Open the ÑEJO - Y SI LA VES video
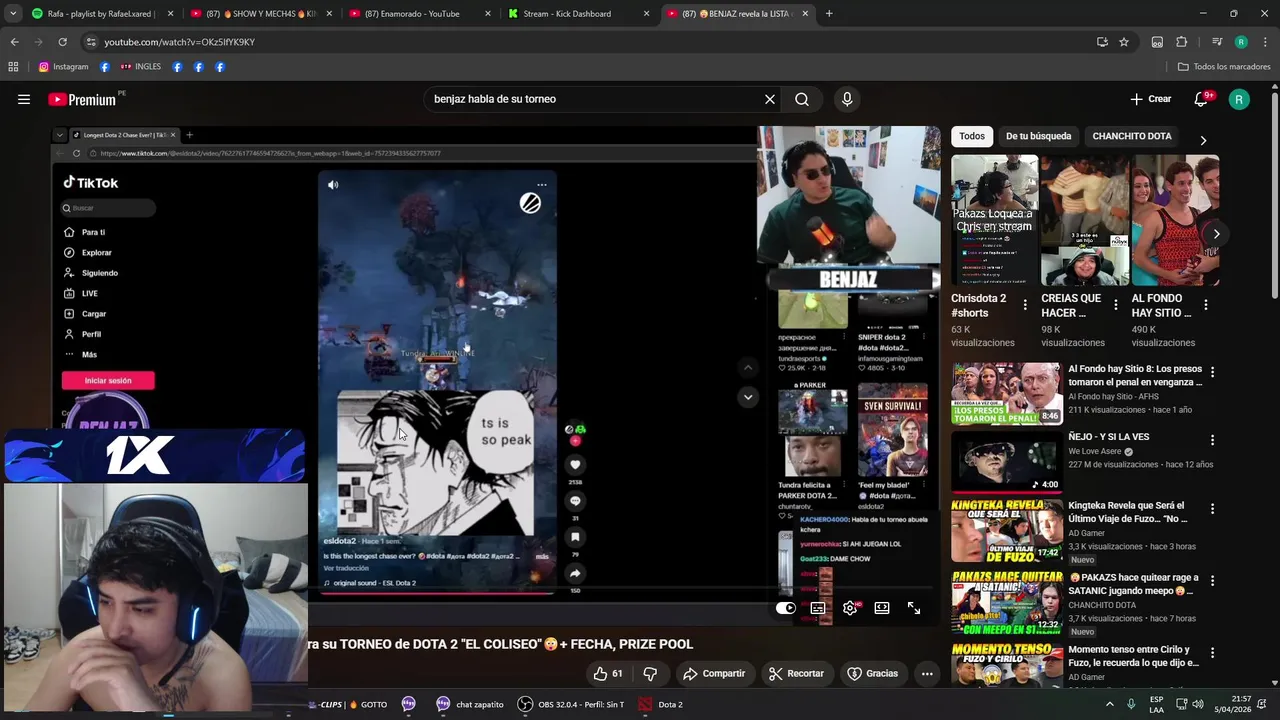 click(x=1007, y=462)
